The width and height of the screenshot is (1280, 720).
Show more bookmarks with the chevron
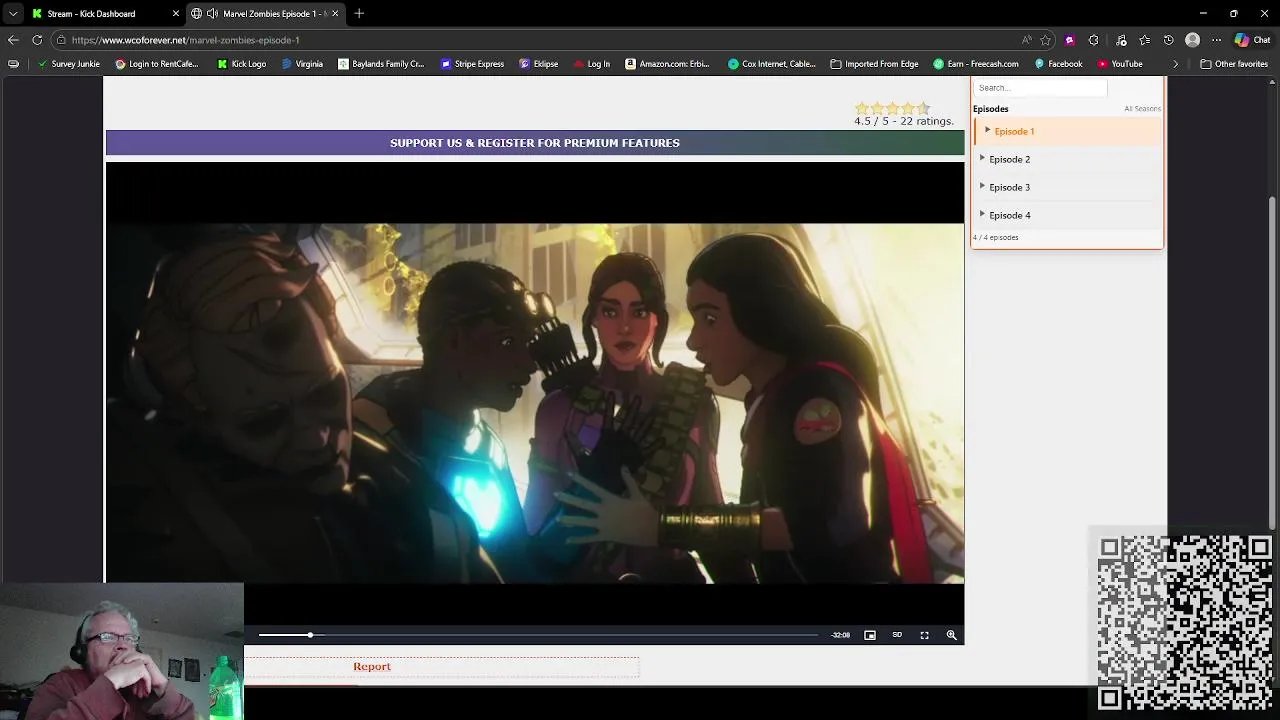(1175, 64)
